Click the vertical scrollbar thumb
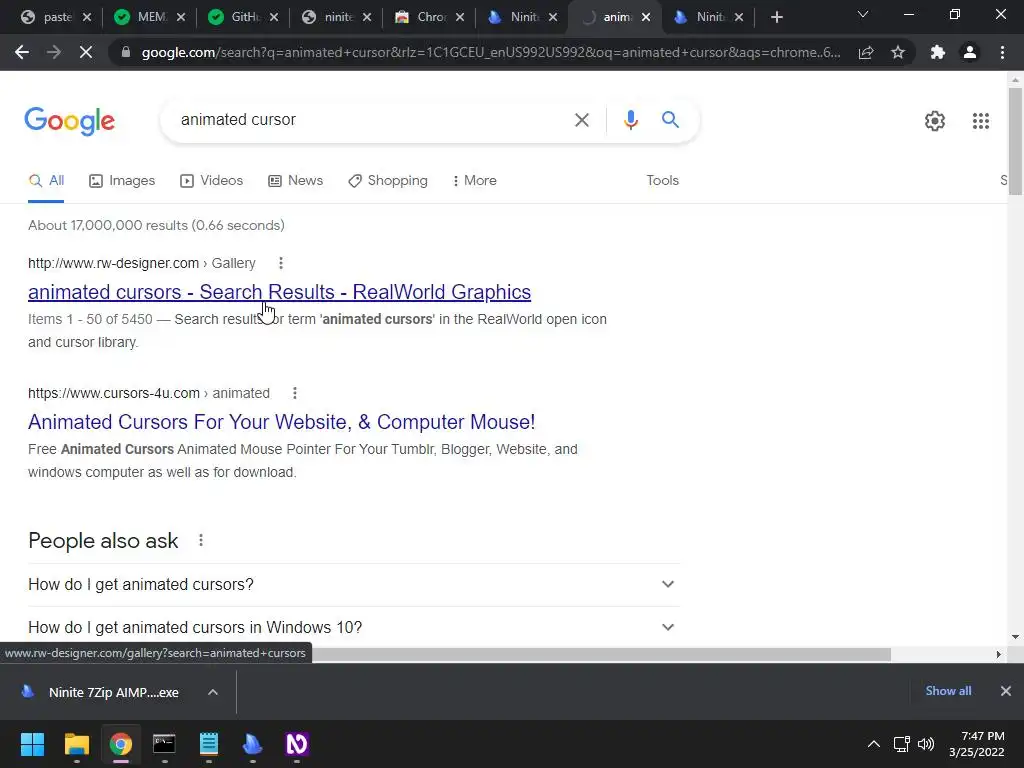 1015,140
